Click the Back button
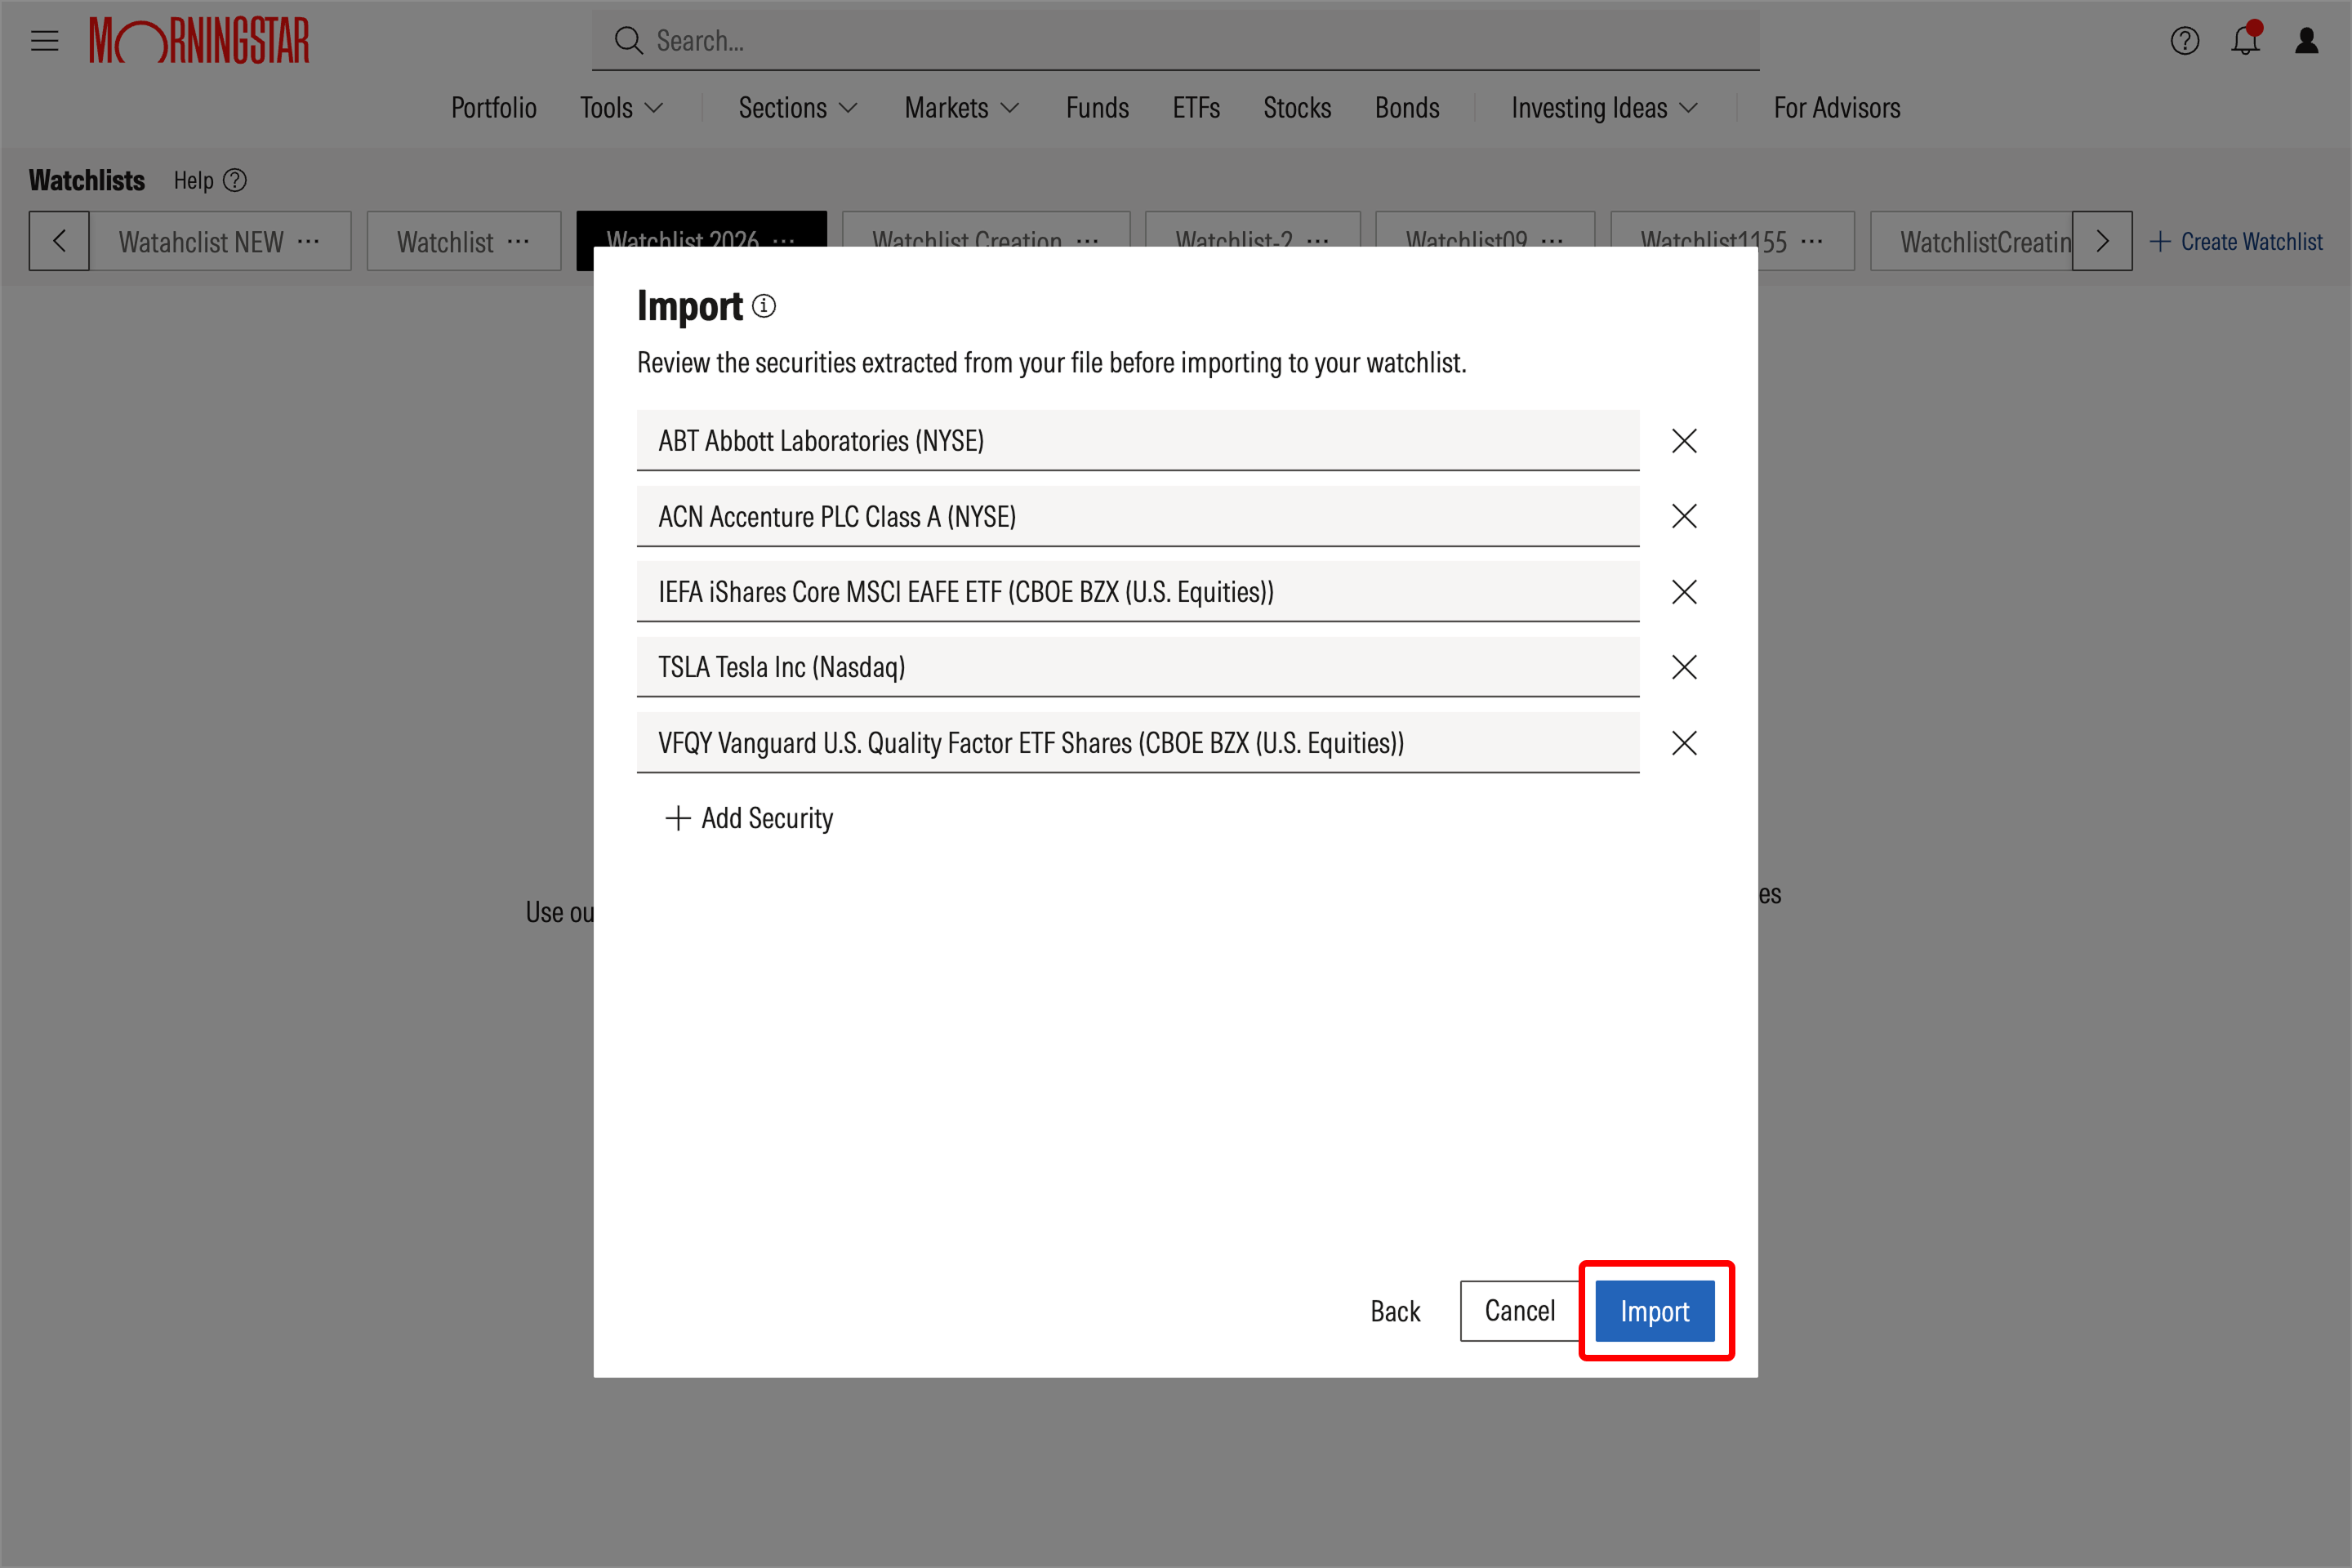This screenshot has width=2352, height=1568. click(1395, 1311)
